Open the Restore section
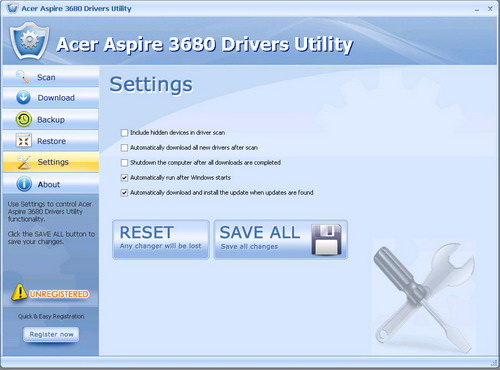This screenshot has width=500, height=370. click(51, 141)
